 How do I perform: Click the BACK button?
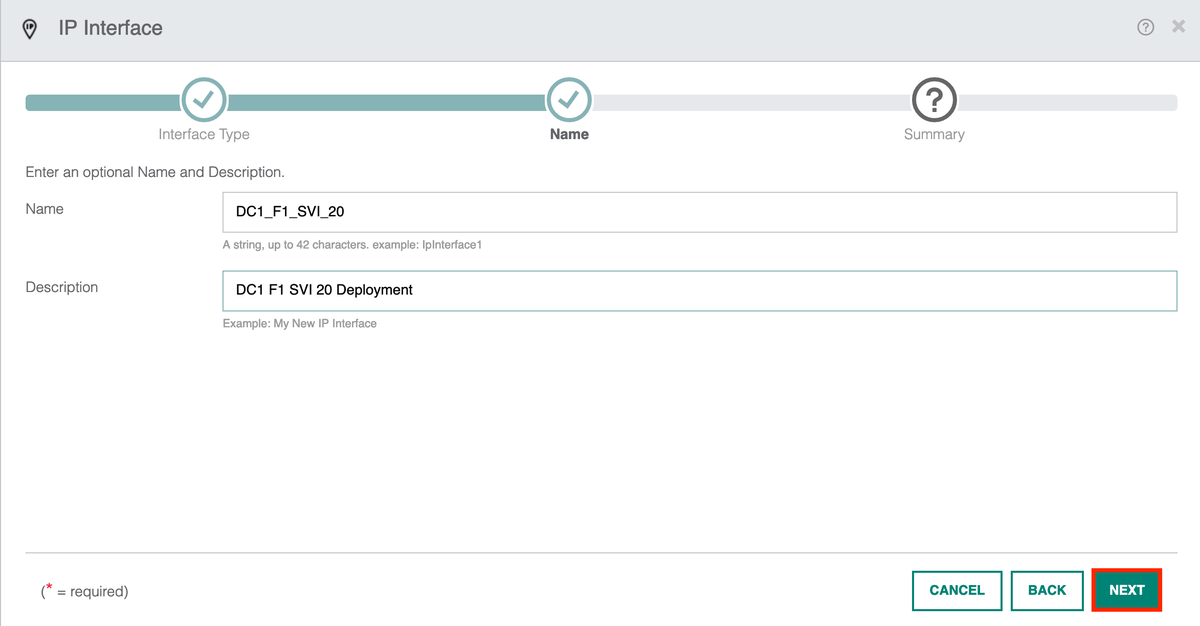[x=1047, y=590]
